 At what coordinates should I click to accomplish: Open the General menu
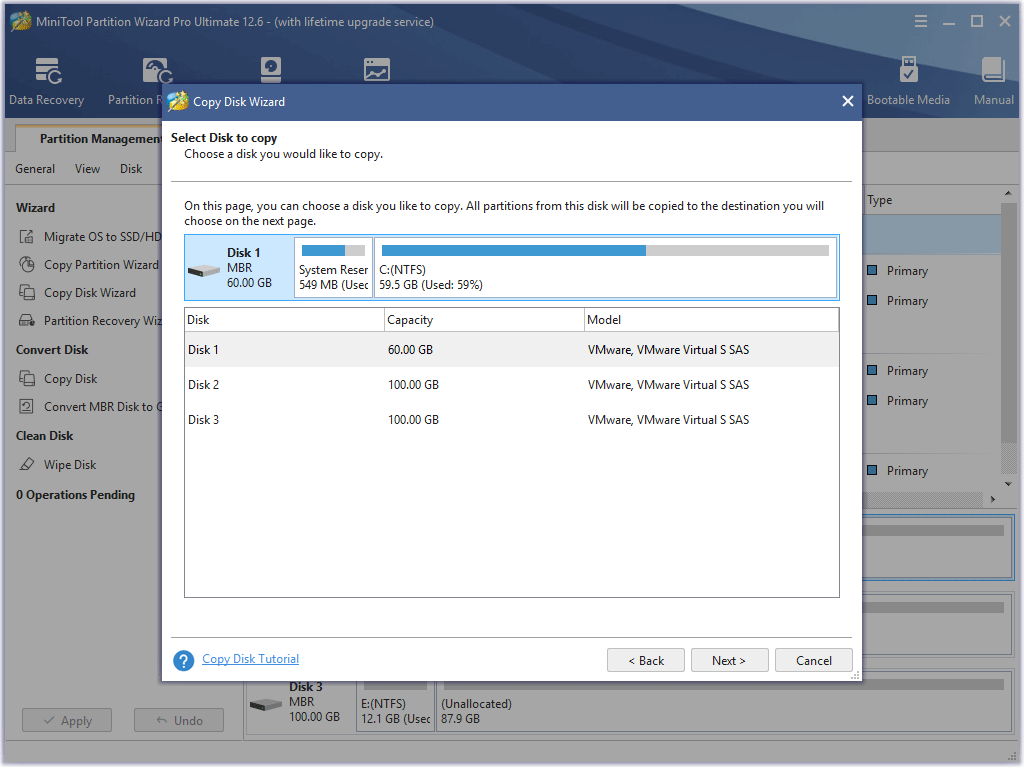click(35, 169)
